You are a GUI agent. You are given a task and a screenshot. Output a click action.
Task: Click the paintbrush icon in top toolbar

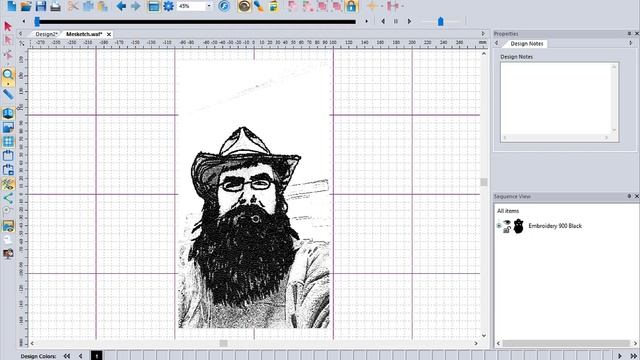(x=259, y=6)
